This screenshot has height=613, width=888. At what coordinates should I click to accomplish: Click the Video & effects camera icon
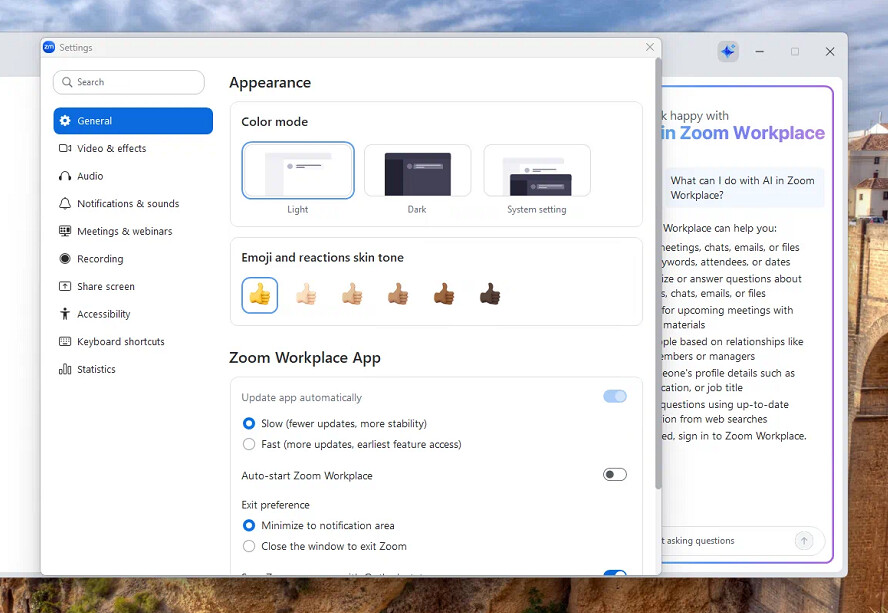point(65,148)
